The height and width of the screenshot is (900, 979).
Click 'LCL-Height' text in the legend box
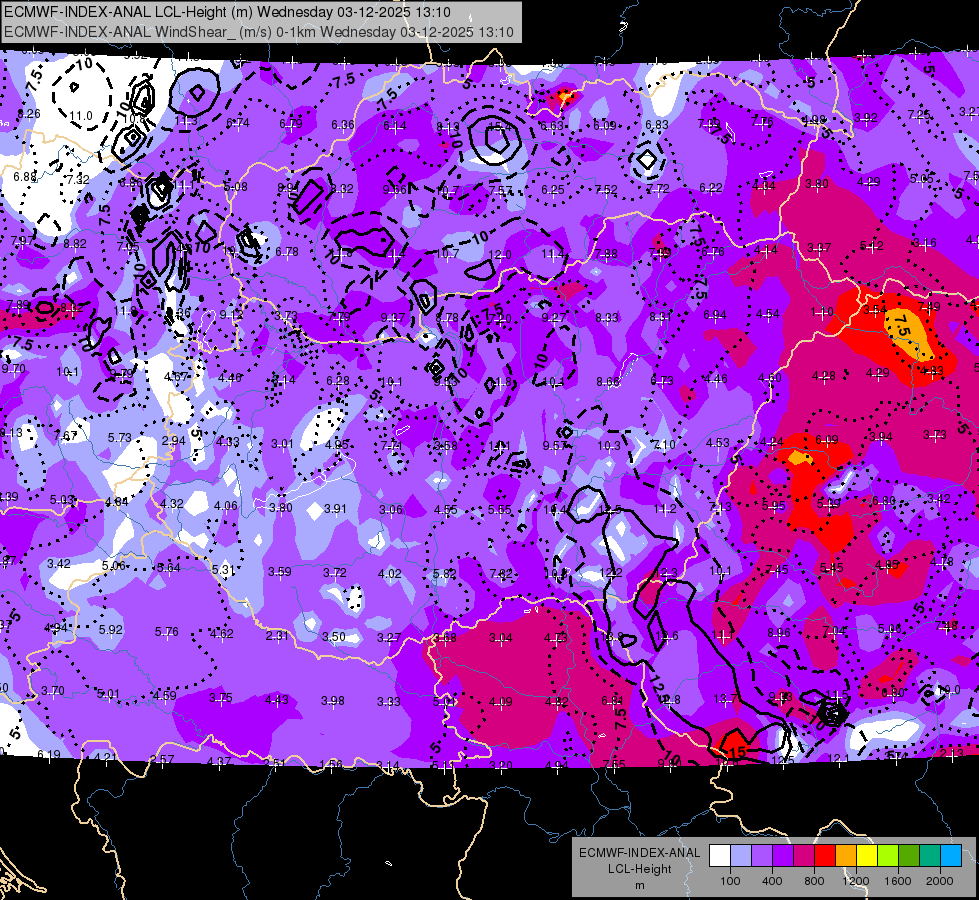[640, 869]
